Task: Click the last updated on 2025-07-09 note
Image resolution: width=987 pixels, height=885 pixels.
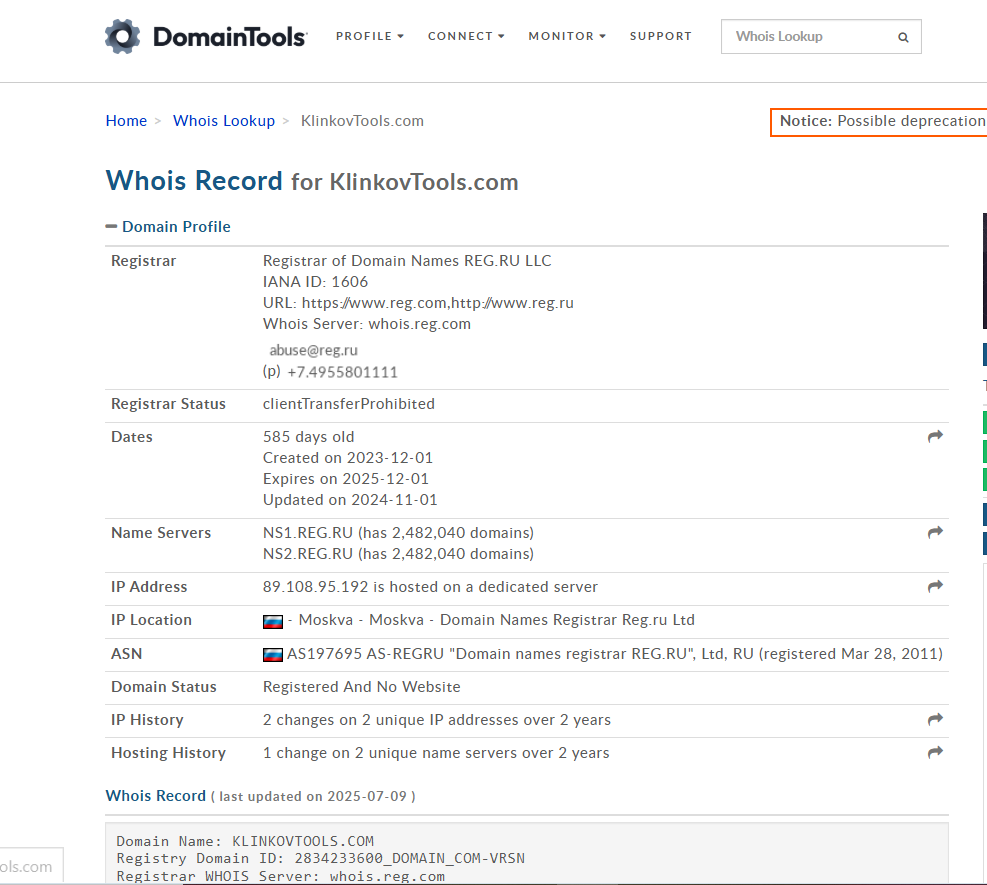Action: (x=313, y=796)
